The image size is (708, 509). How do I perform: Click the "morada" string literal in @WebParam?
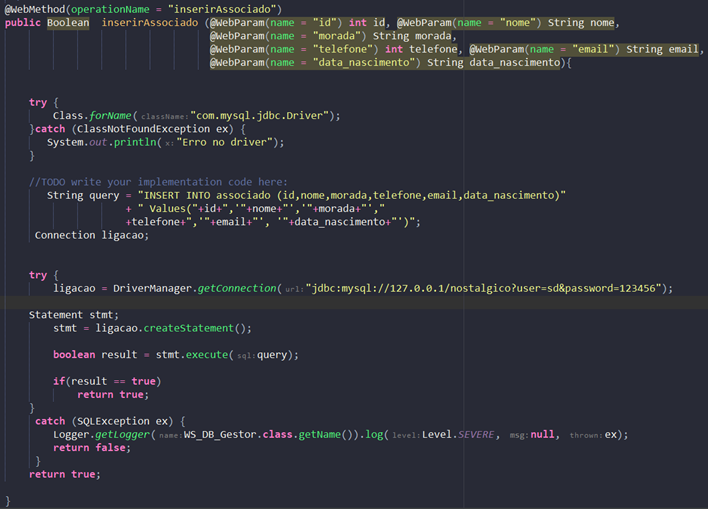tap(336, 36)
